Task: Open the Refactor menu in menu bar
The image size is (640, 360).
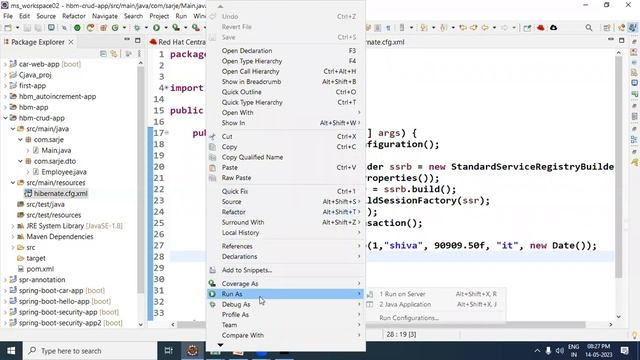Action: click(74, 16)
